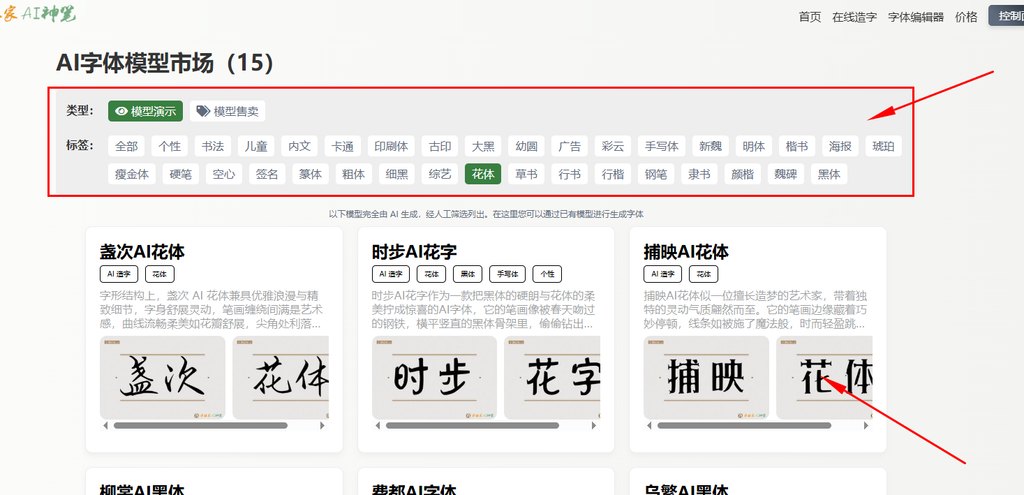Pick the 粗体 tag

click(x=353, y=174)
